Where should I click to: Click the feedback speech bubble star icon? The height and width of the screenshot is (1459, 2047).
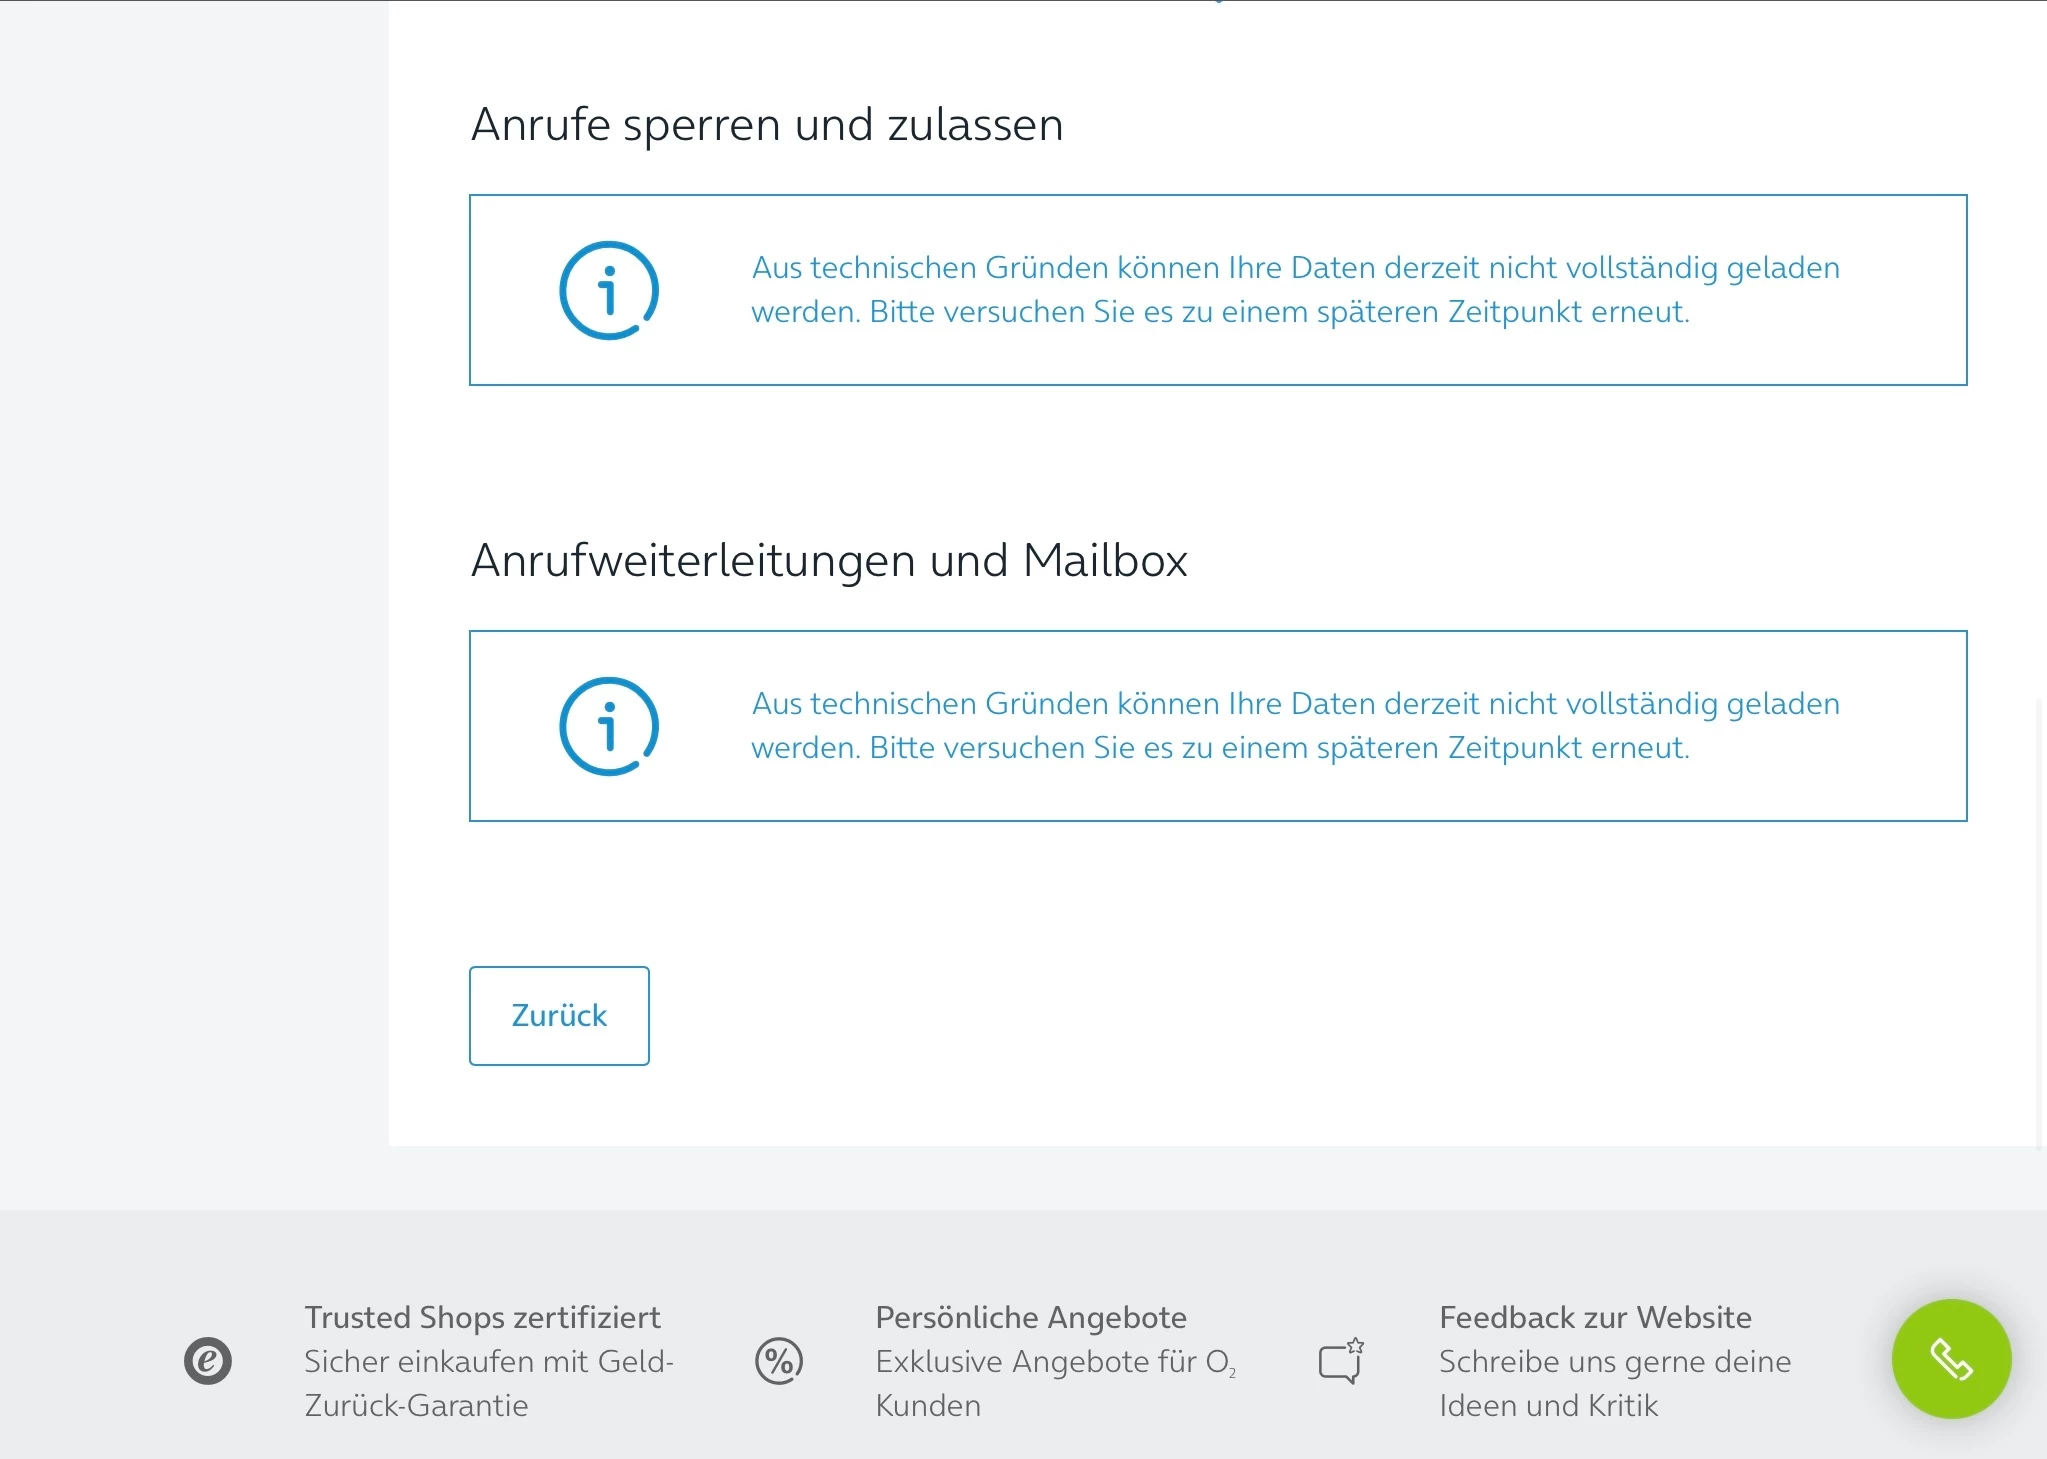(x=1340, y=1361)
